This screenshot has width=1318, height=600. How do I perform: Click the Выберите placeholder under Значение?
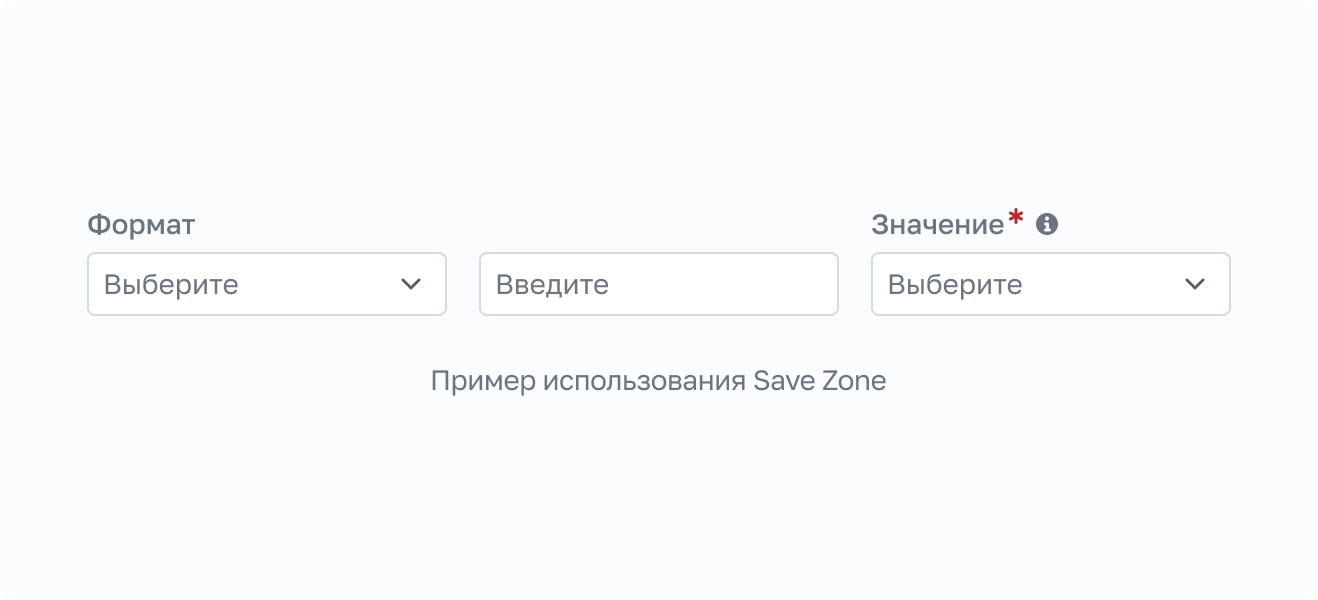pyautogui.click(x=955, y=285)
